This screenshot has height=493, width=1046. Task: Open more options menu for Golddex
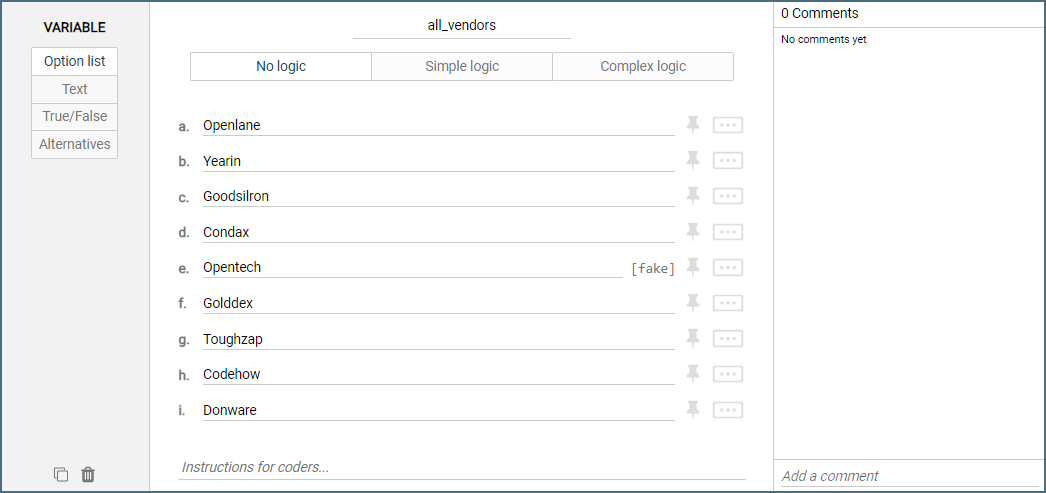[728, 303]
